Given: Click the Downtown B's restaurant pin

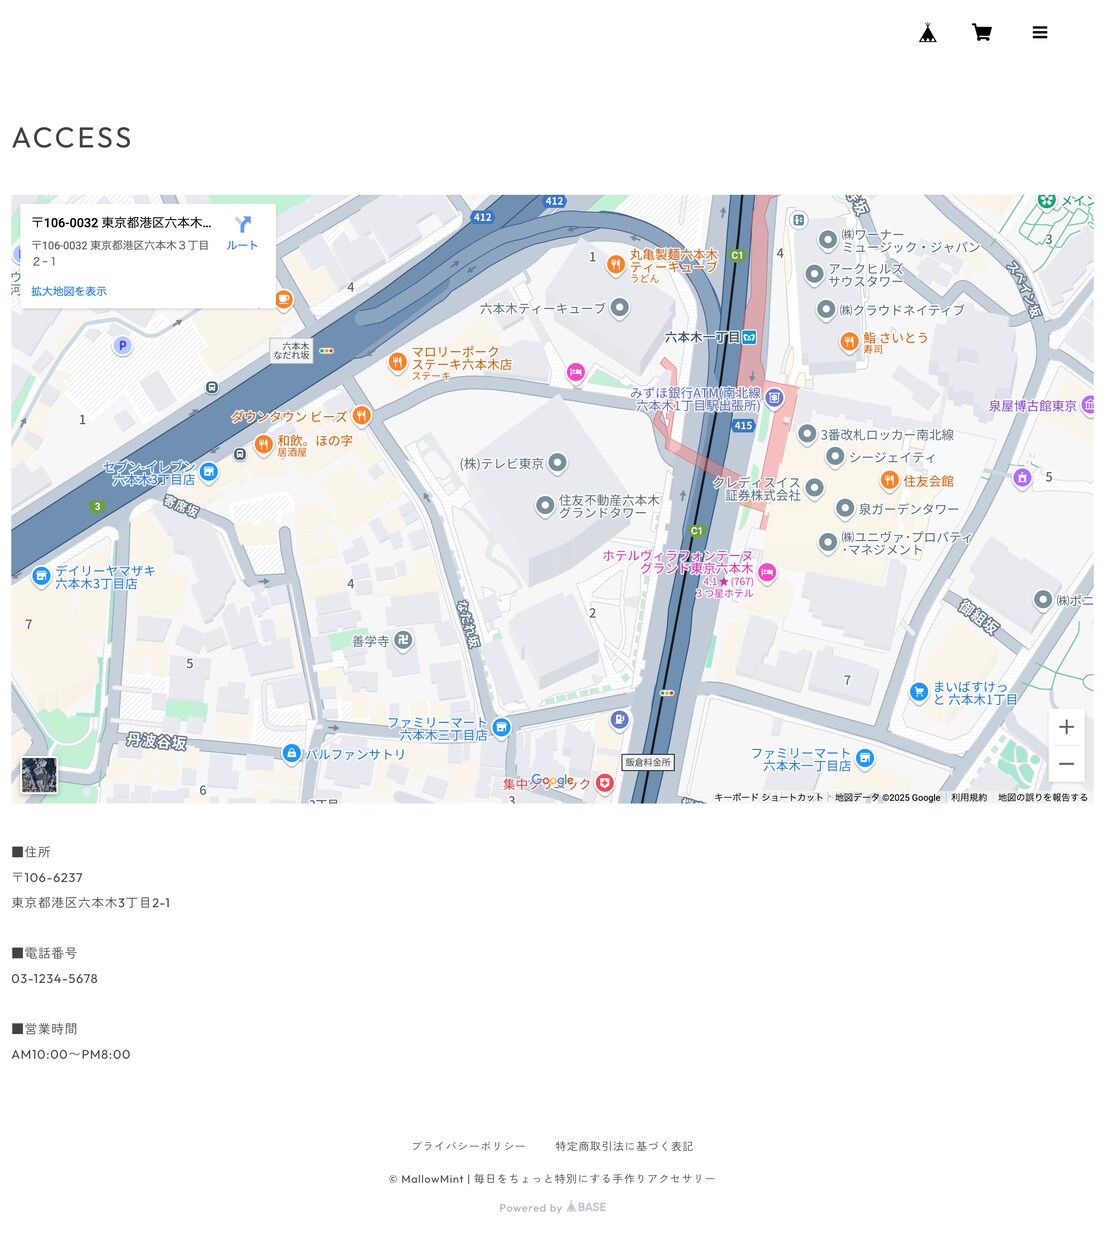Looking at the screenshot, I should pos(362,415).
